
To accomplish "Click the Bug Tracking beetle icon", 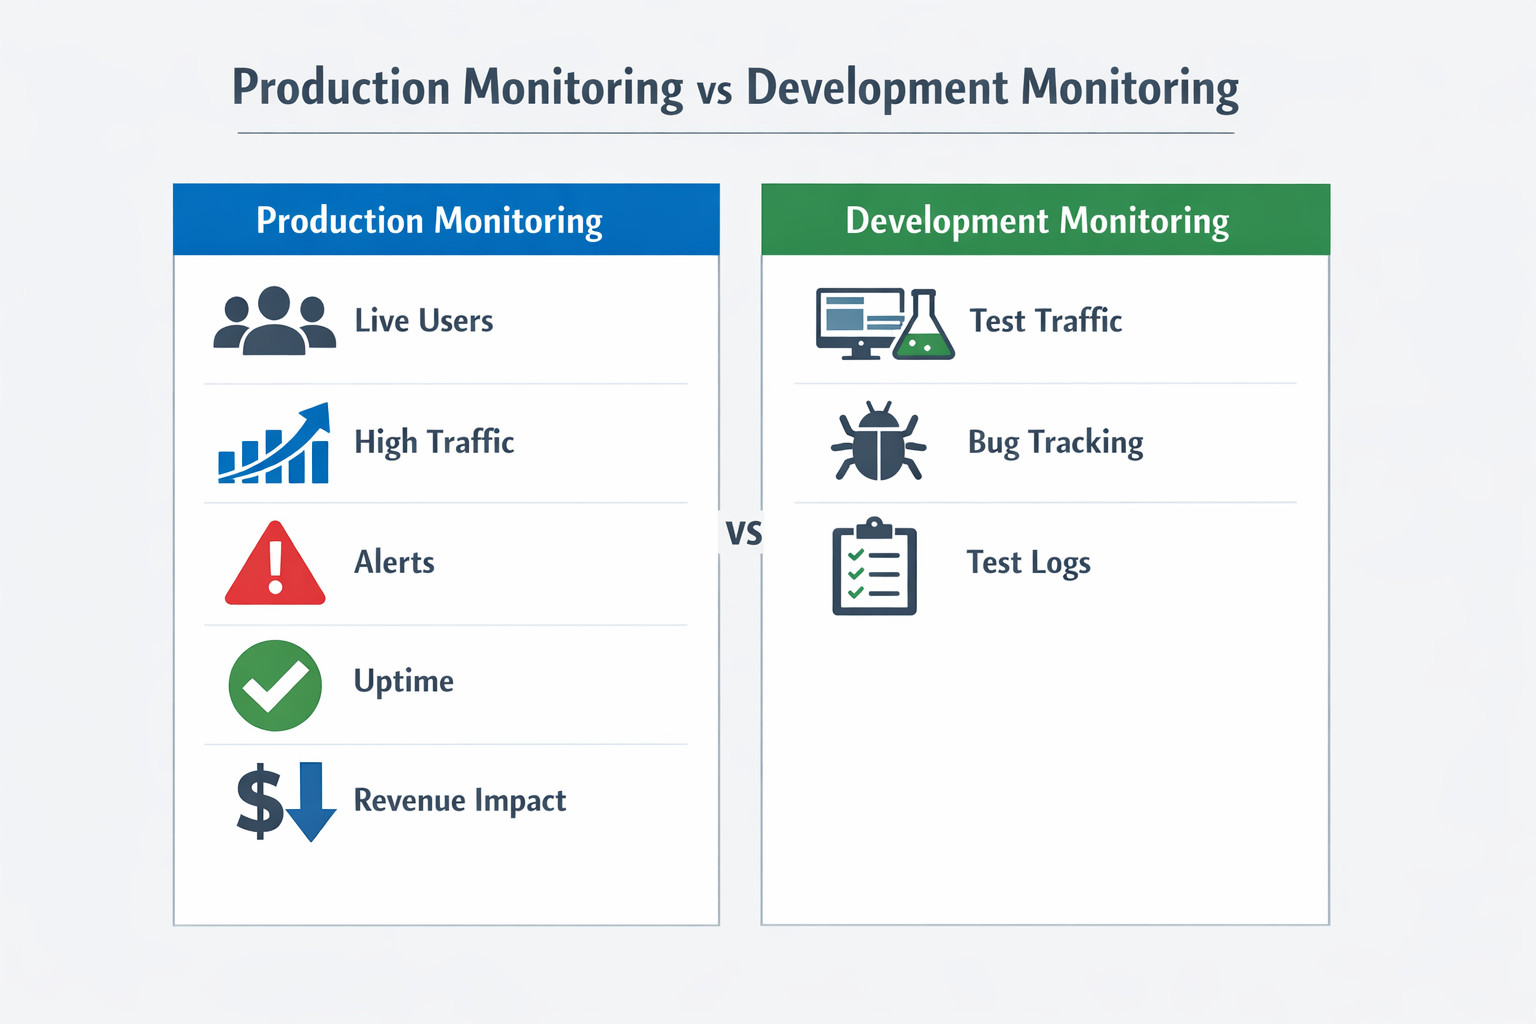I will (878, 442).
